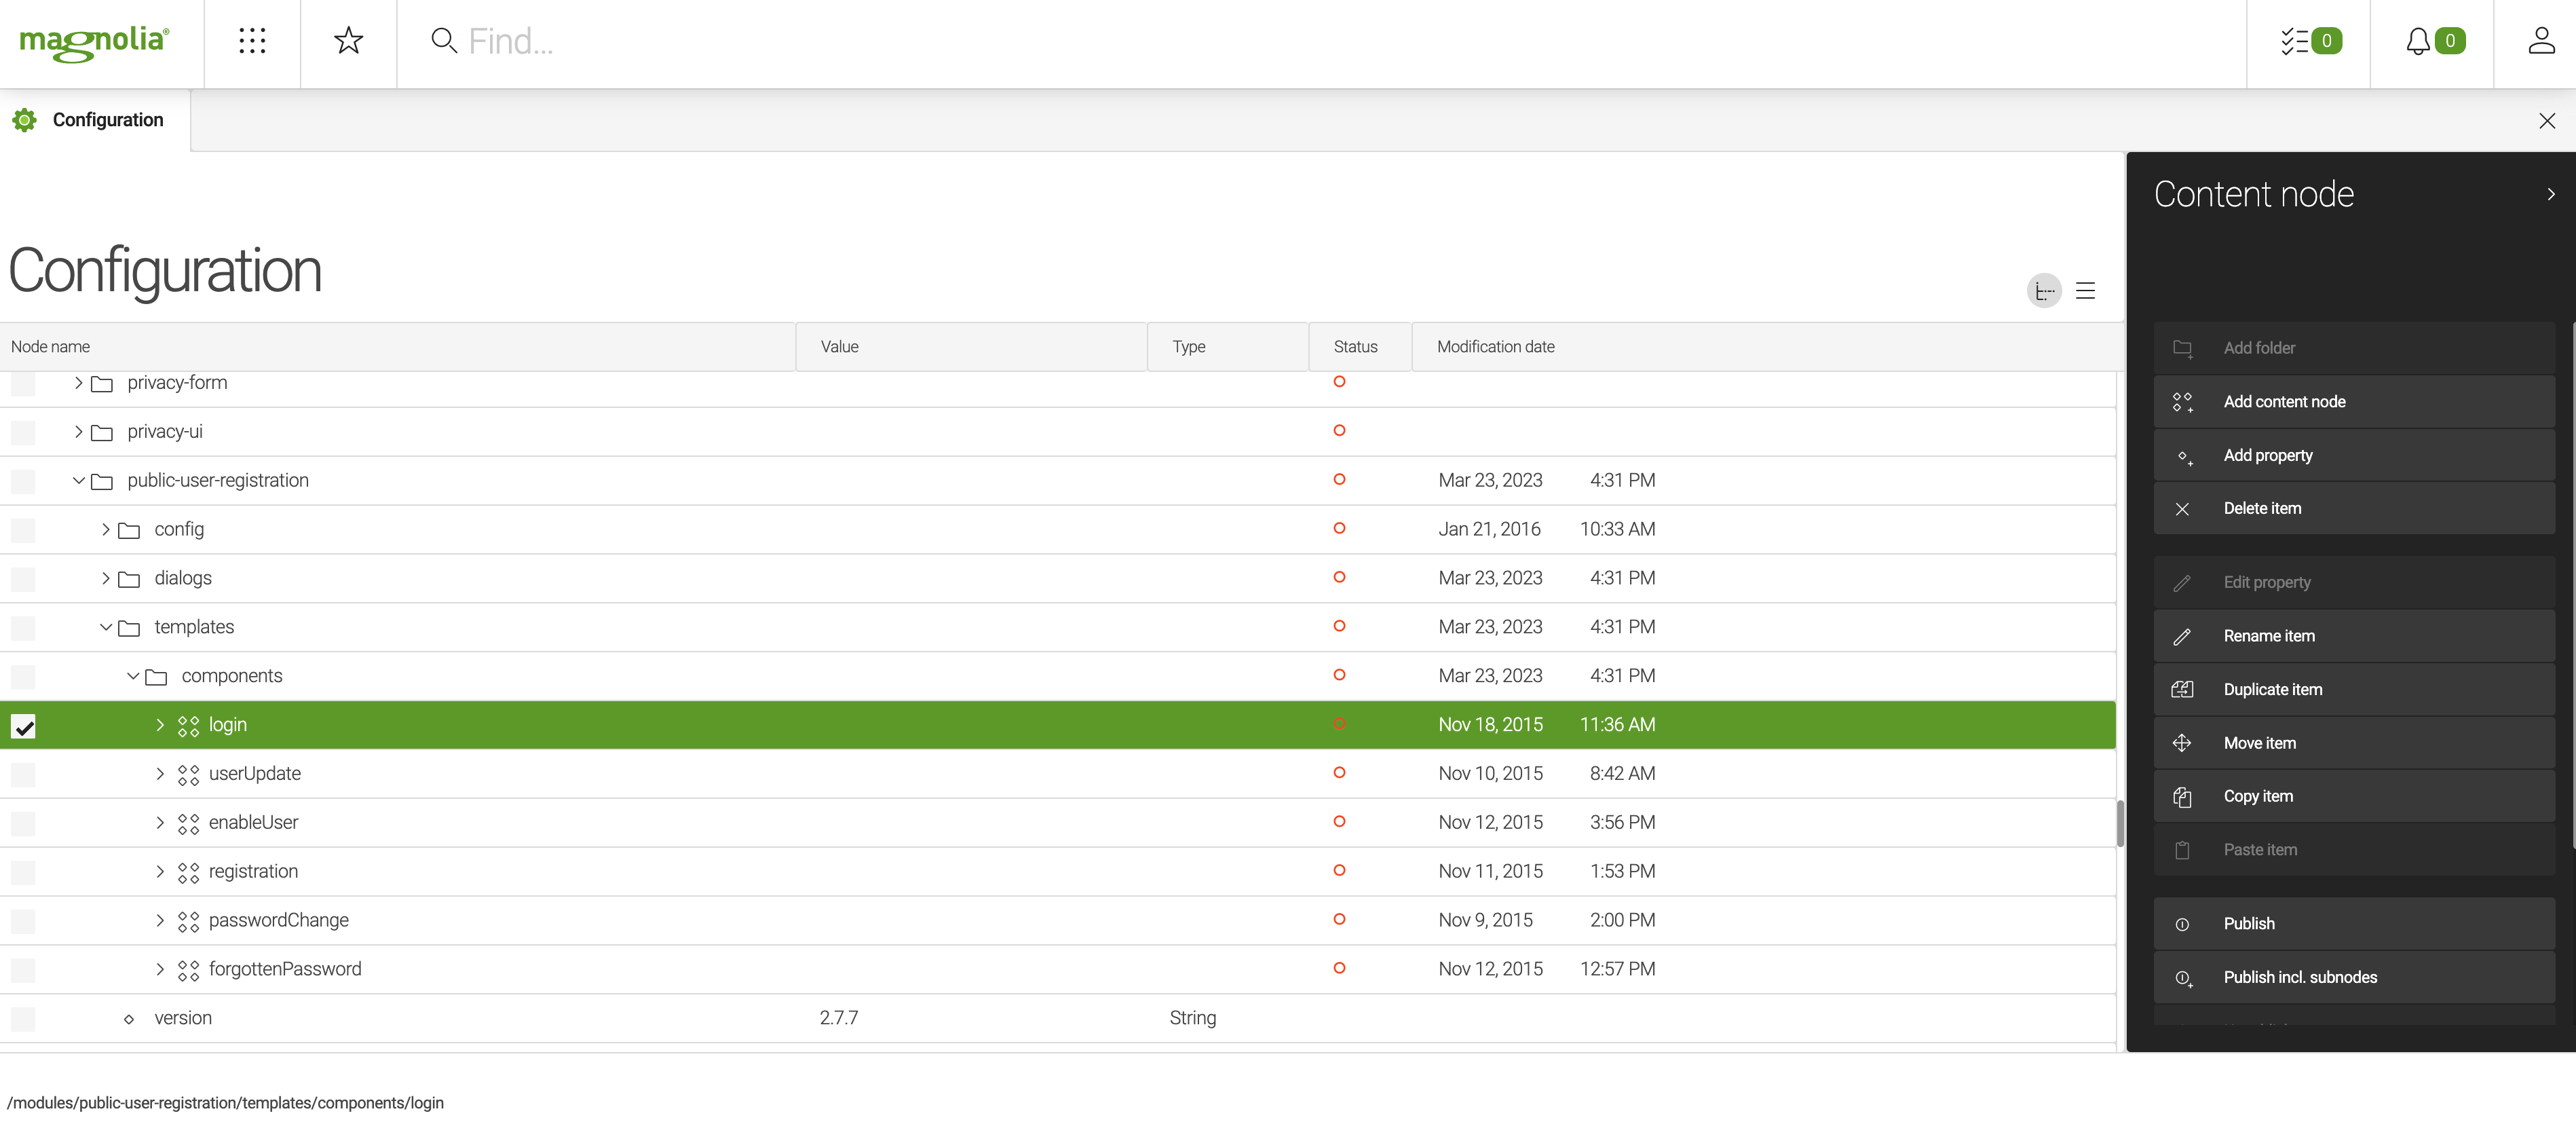Select Rename item from context menu

pyautogui.click(x=2271, y=635)
